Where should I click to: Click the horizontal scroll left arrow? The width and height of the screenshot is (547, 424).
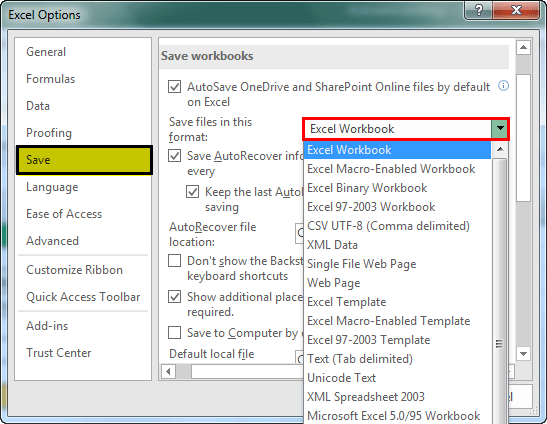[168, 371]
